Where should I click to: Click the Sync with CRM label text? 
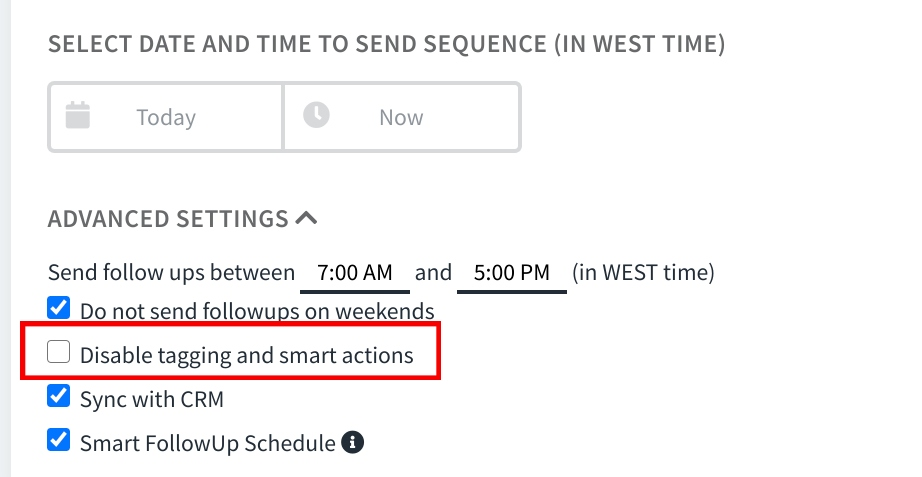pyautogui.click(x=152, y=399)
